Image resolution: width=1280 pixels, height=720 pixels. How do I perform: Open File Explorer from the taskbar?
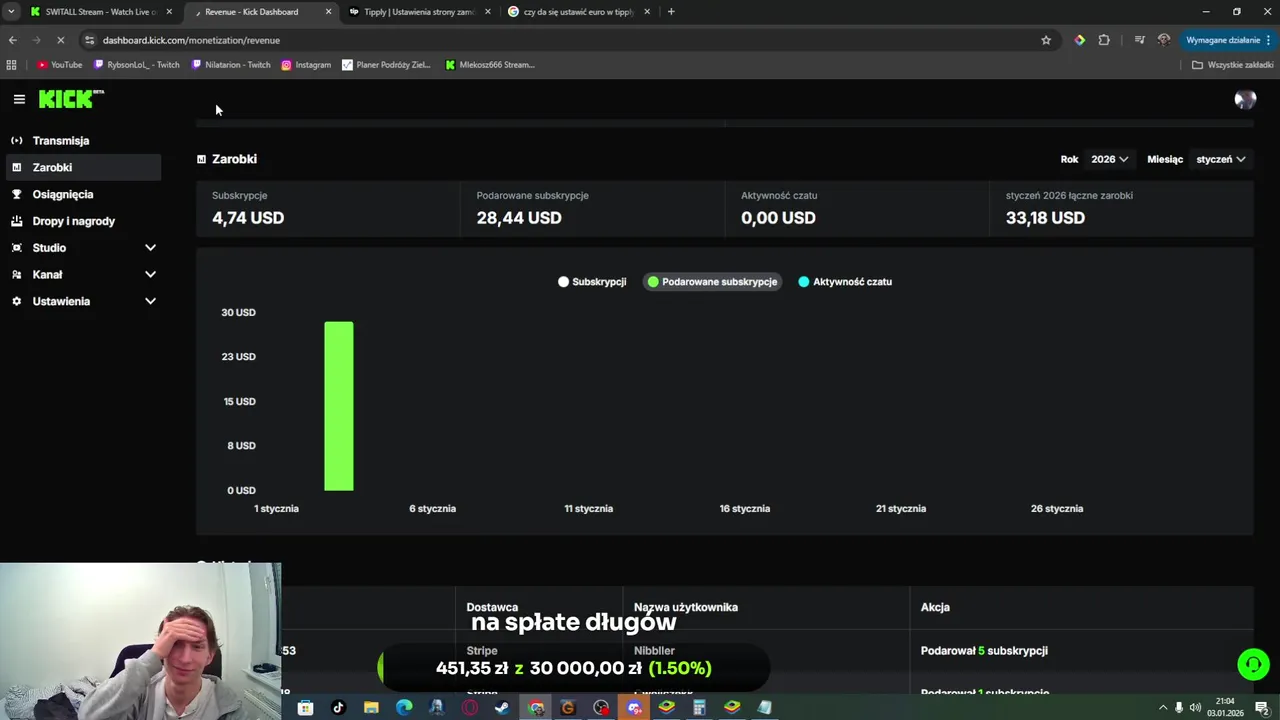(371, 708)
